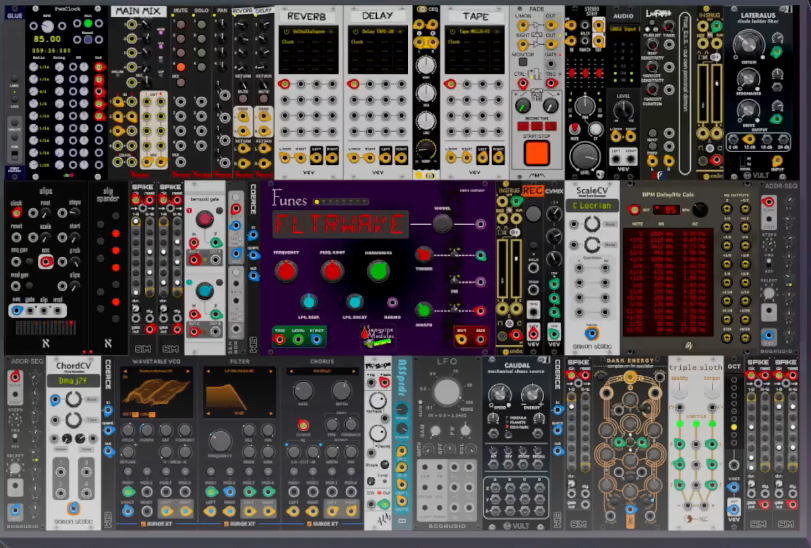
Task: Click the BPM knob on BPM Delay/Hz Calc
Action: pyautogui.click(x=700, y=209)
